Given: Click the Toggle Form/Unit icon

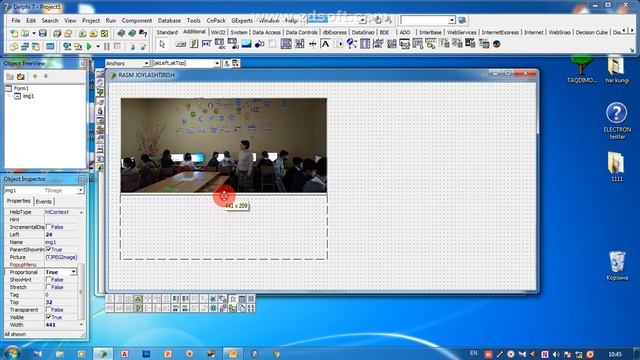Looking at the screenshot, I should pos(36,47).
